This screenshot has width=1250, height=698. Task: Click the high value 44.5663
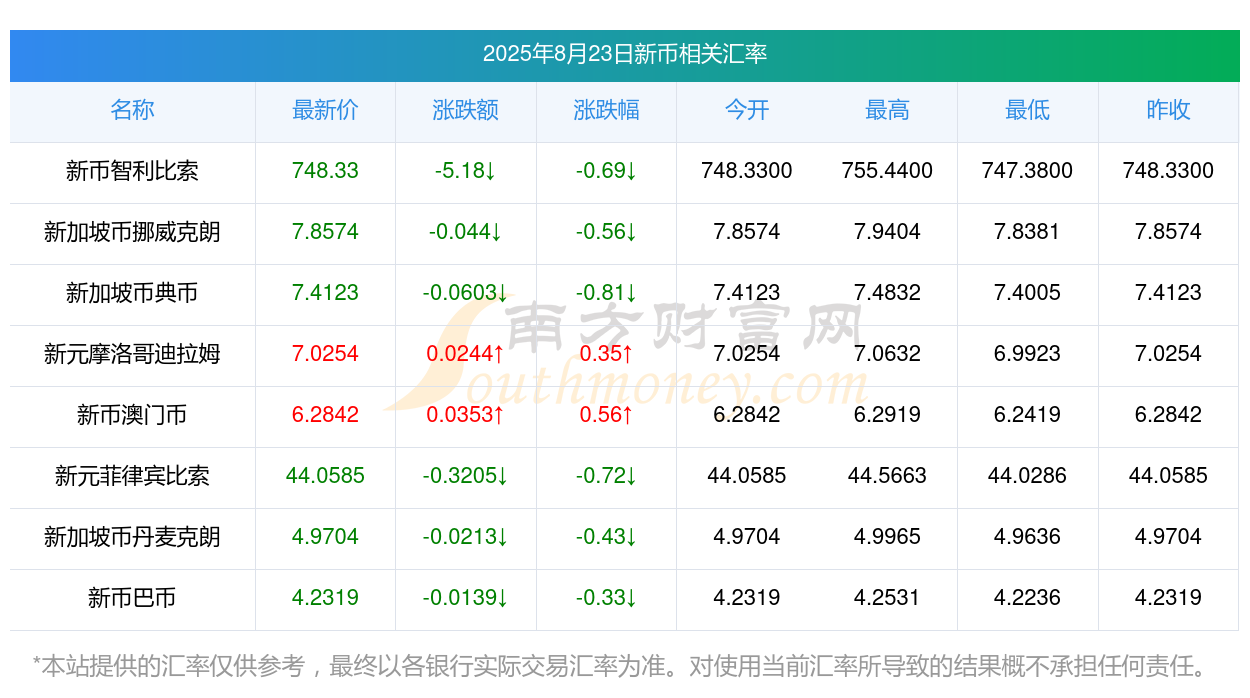[887, 476]
